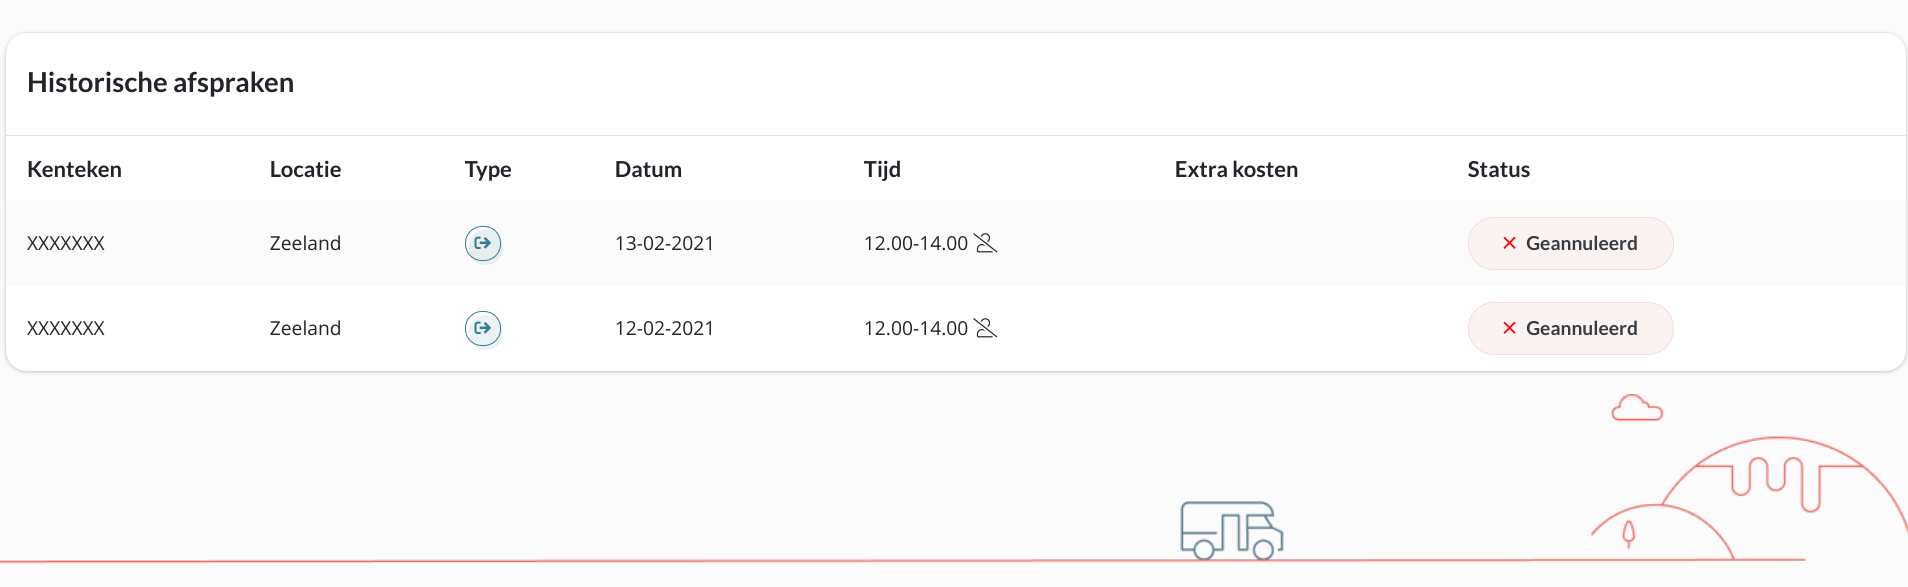Image resolution: width=1908 pixels, height=587 pixels.
Task: Click the no-person icon beside 12-02-2021 time
Action: pyautogui.click(x=986, y=328)
